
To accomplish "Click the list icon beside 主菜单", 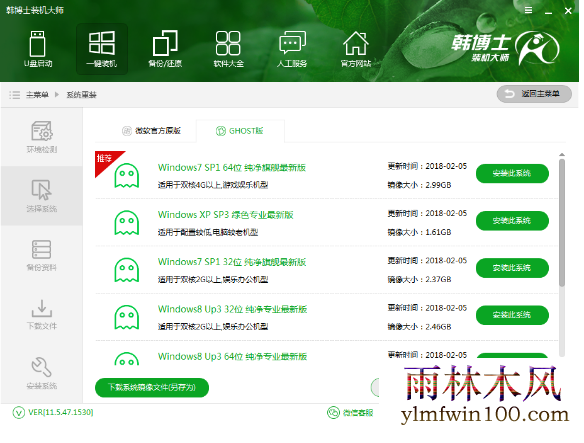I will (15, 95).
